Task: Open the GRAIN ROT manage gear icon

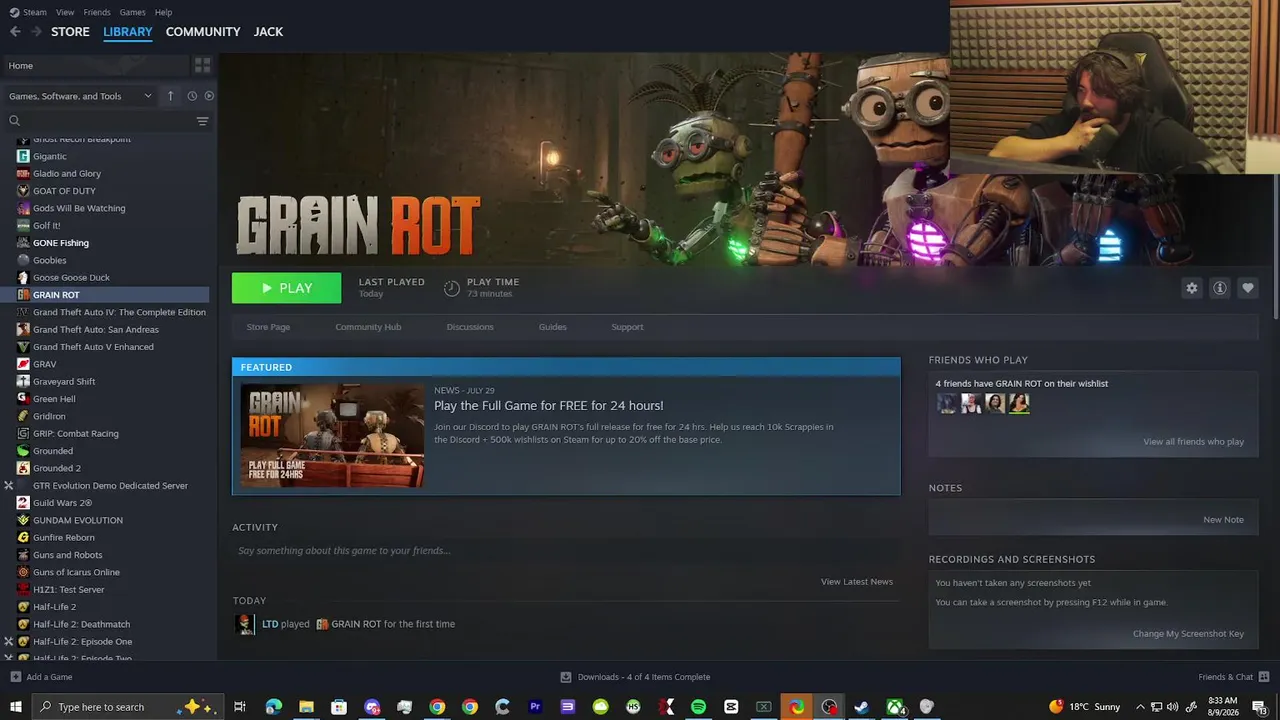Action: 1191,288
